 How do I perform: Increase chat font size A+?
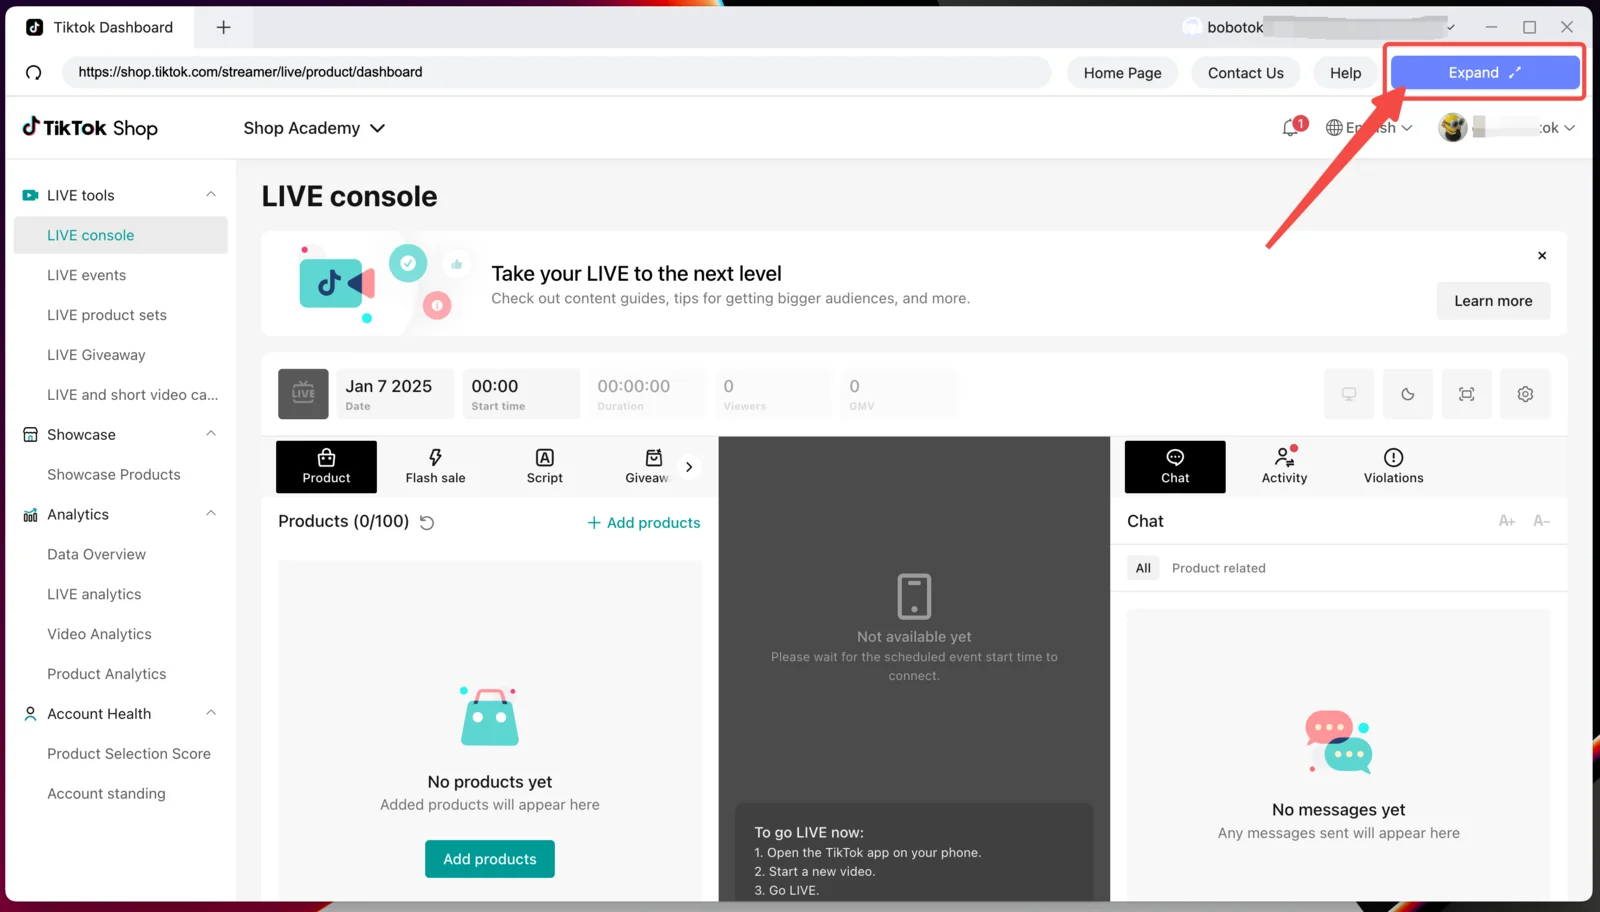(1507, 521)
